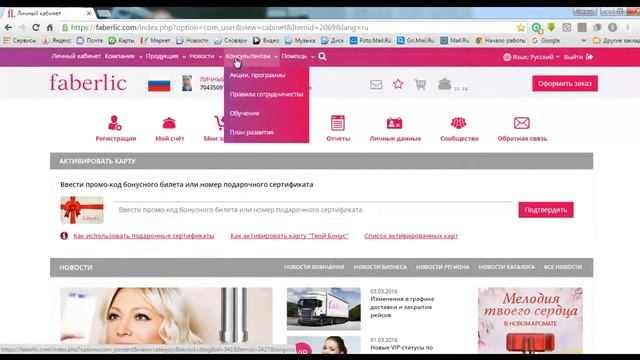Open Как активировать карту "Твой Бонус" link
Viewport: 640px width, 360px height.
[289, 236]
